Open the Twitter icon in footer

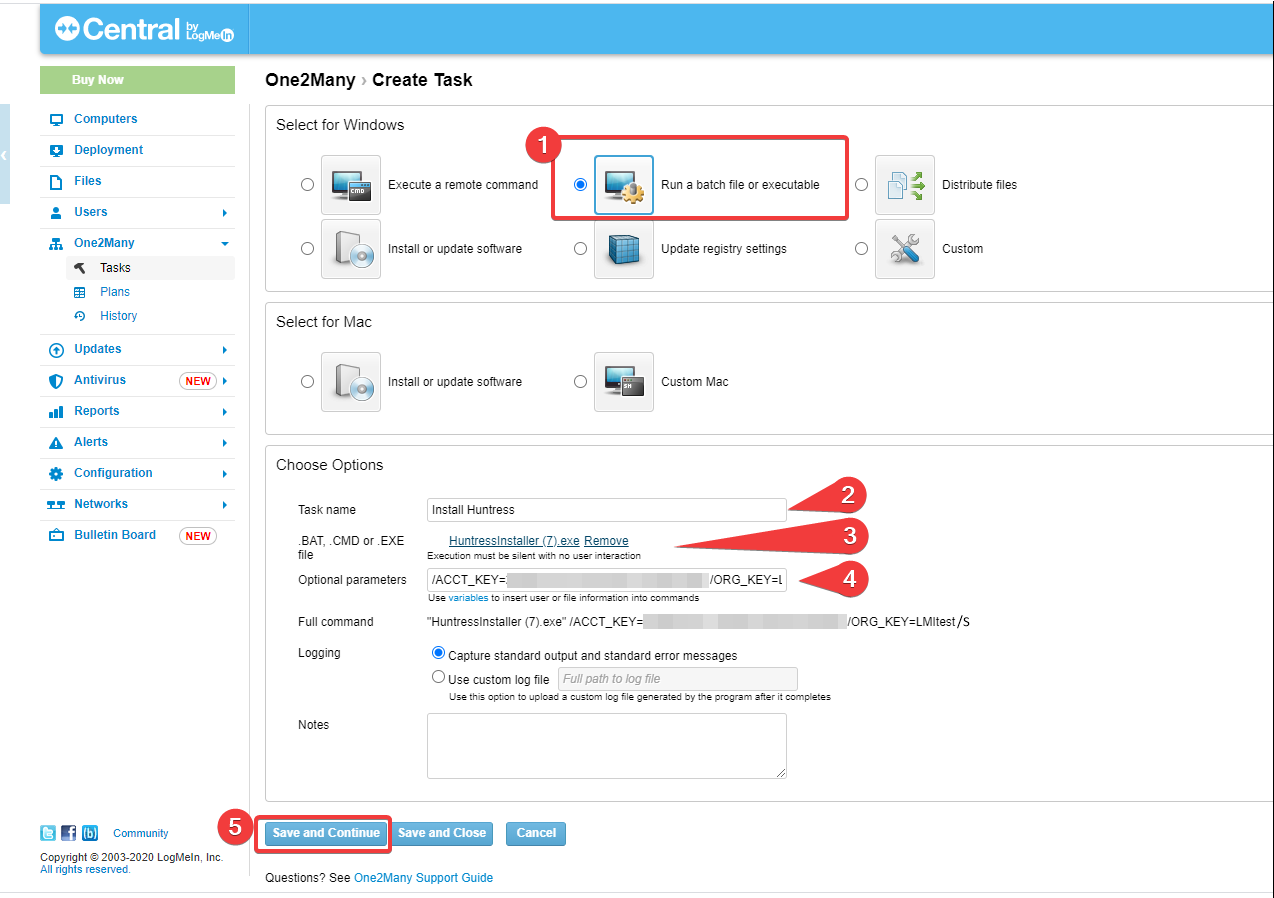[48, 833]
